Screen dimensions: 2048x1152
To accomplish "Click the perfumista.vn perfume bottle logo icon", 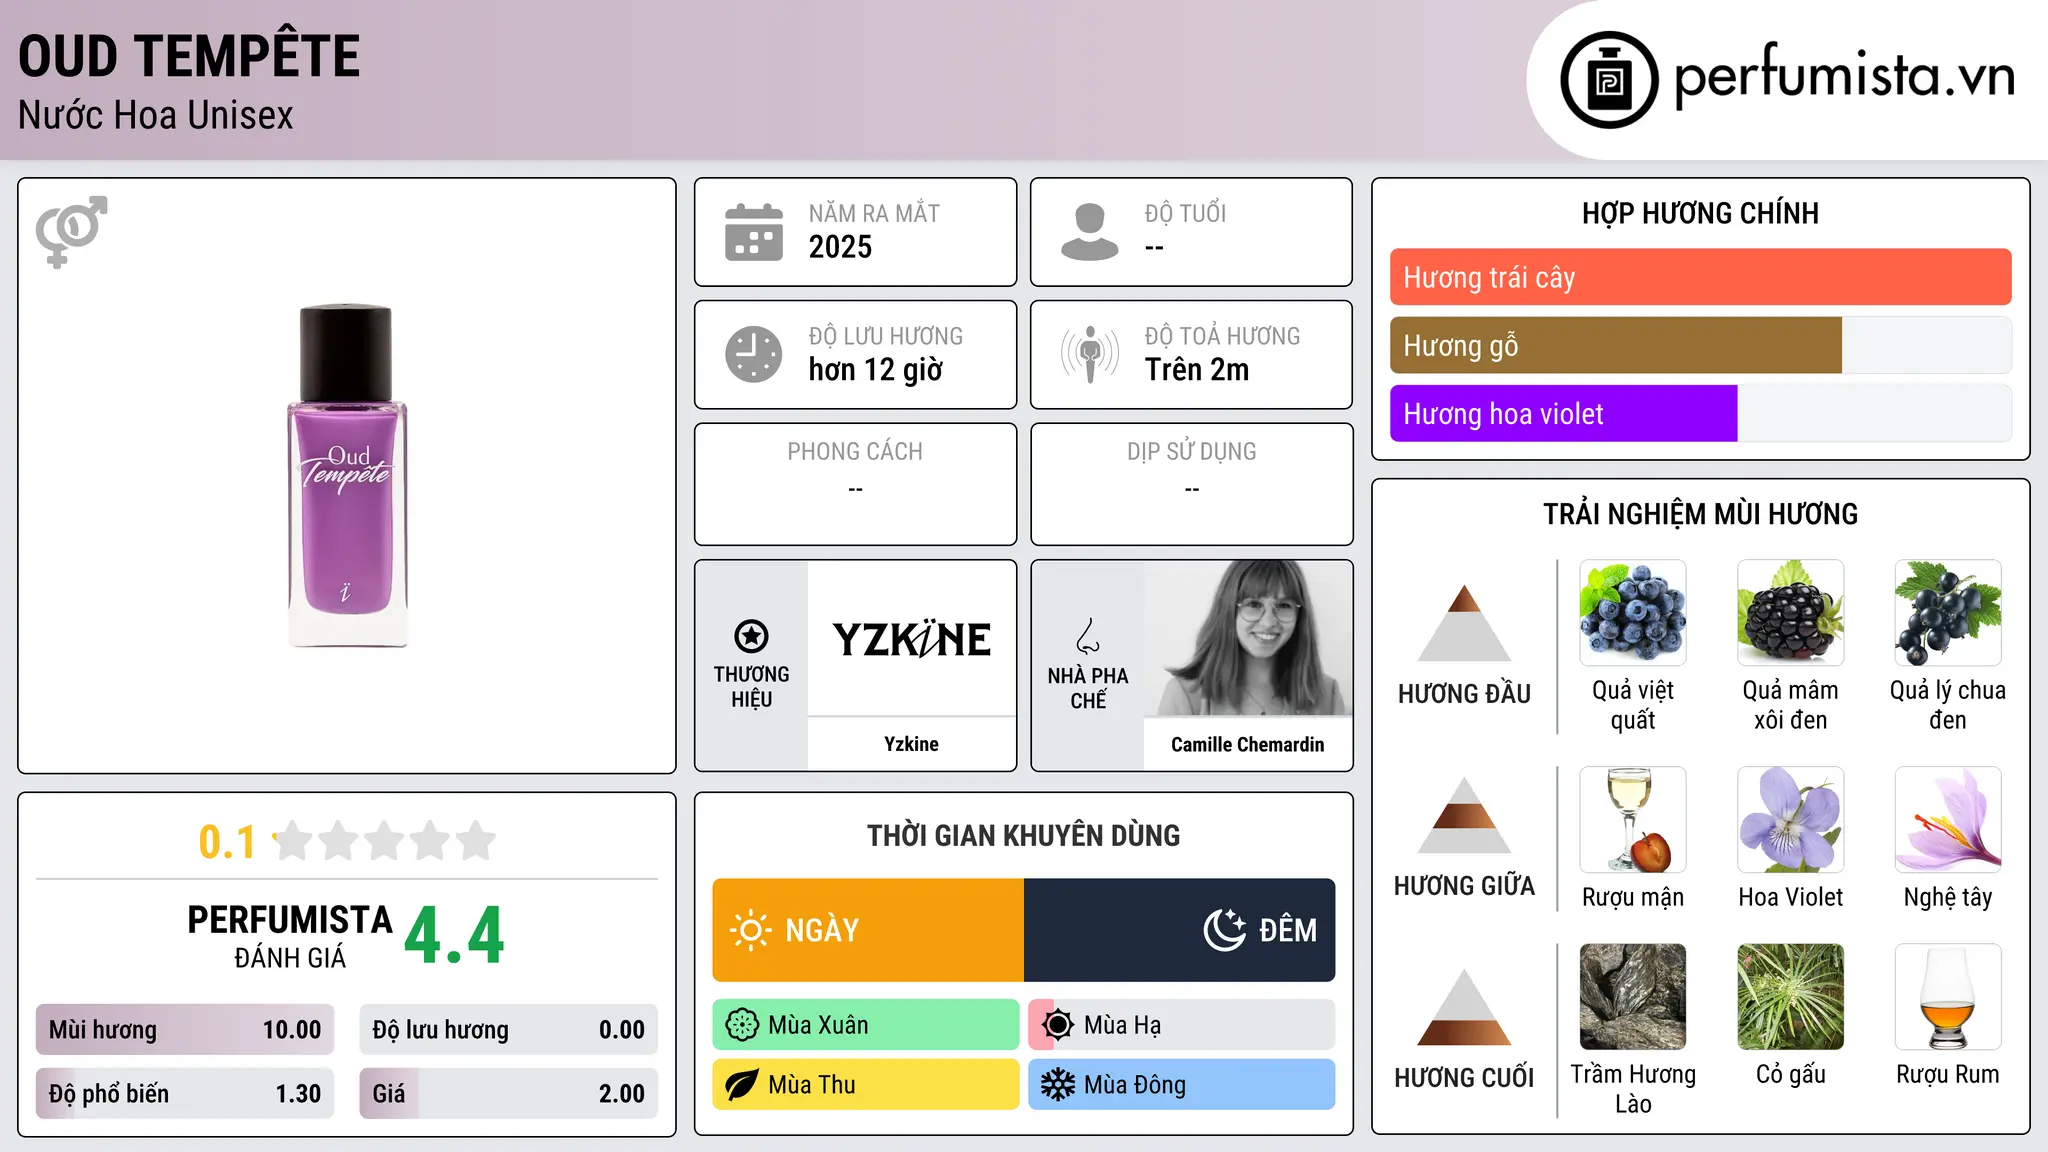I will click(1609, 80).
